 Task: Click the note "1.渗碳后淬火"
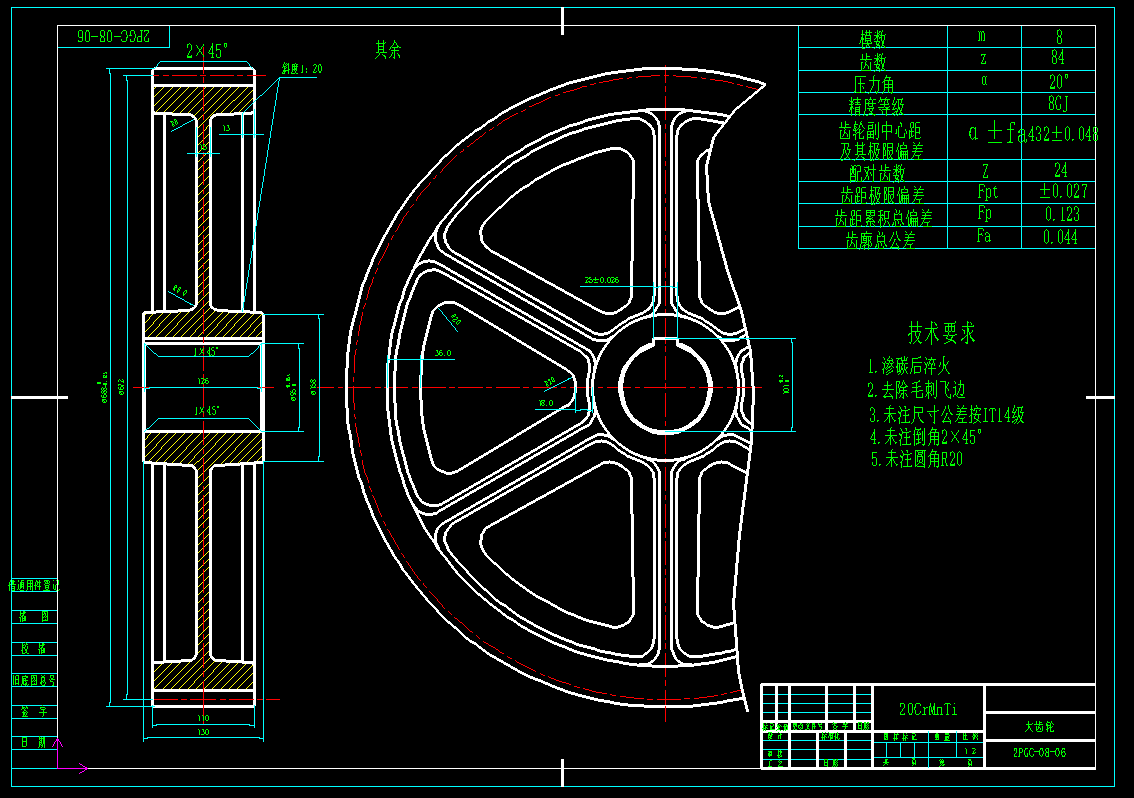(x=908, y=366)
